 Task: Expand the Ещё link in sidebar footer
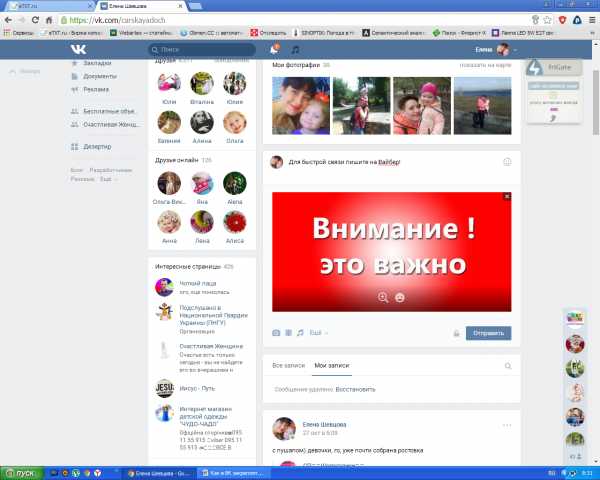pos(107,179)
